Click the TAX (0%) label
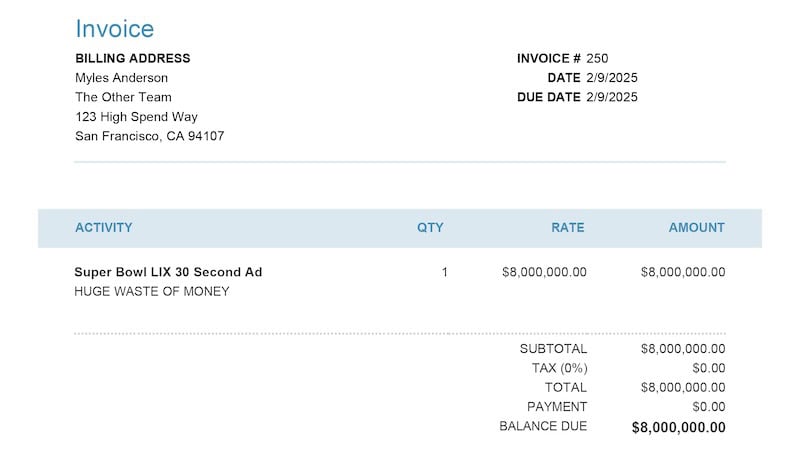The image size is (800, 455). coord(559,368)
